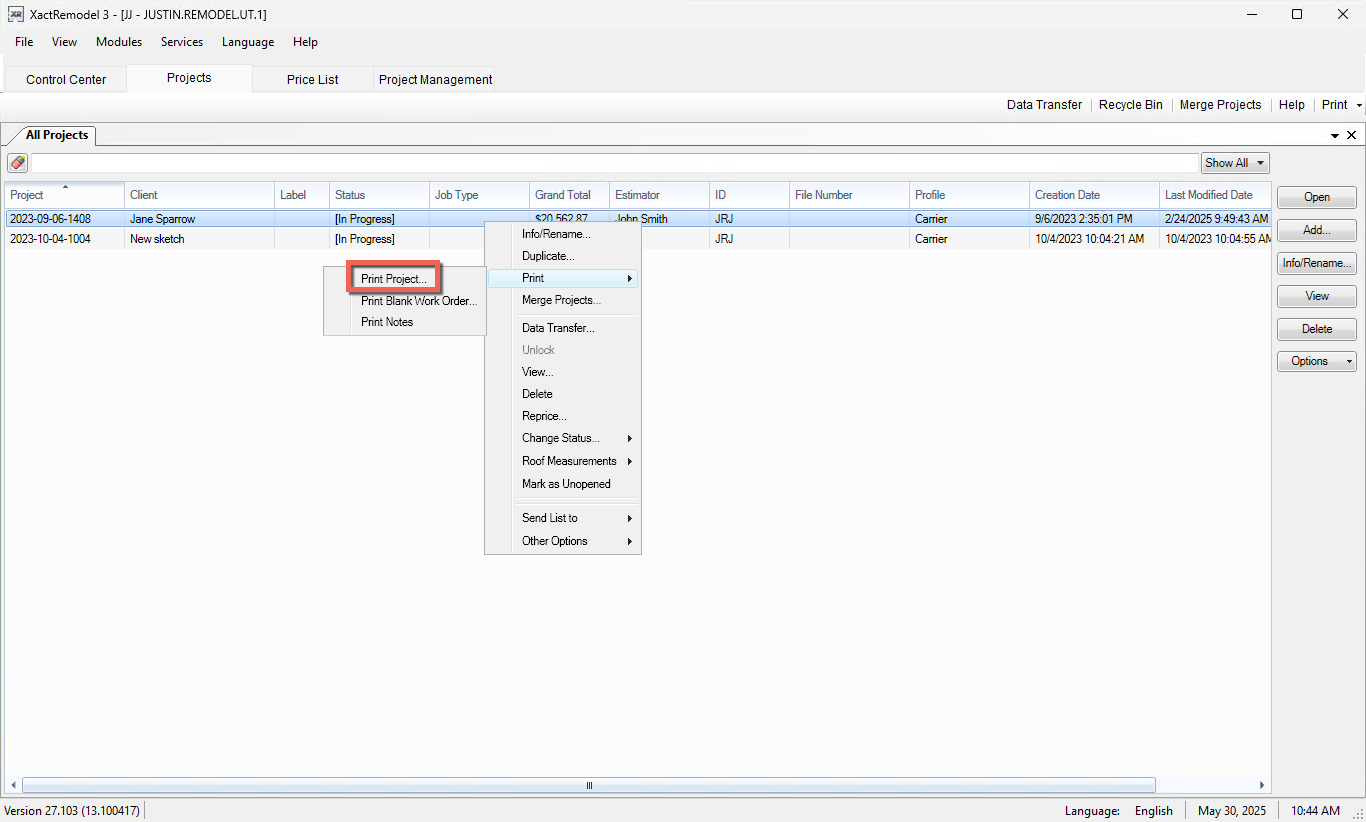Image resolution: width=1366 pixels, height=822 pixels.
Task: Click the scrollbar right arrow
Action: pyautogui.click(x=1262, y=786)
